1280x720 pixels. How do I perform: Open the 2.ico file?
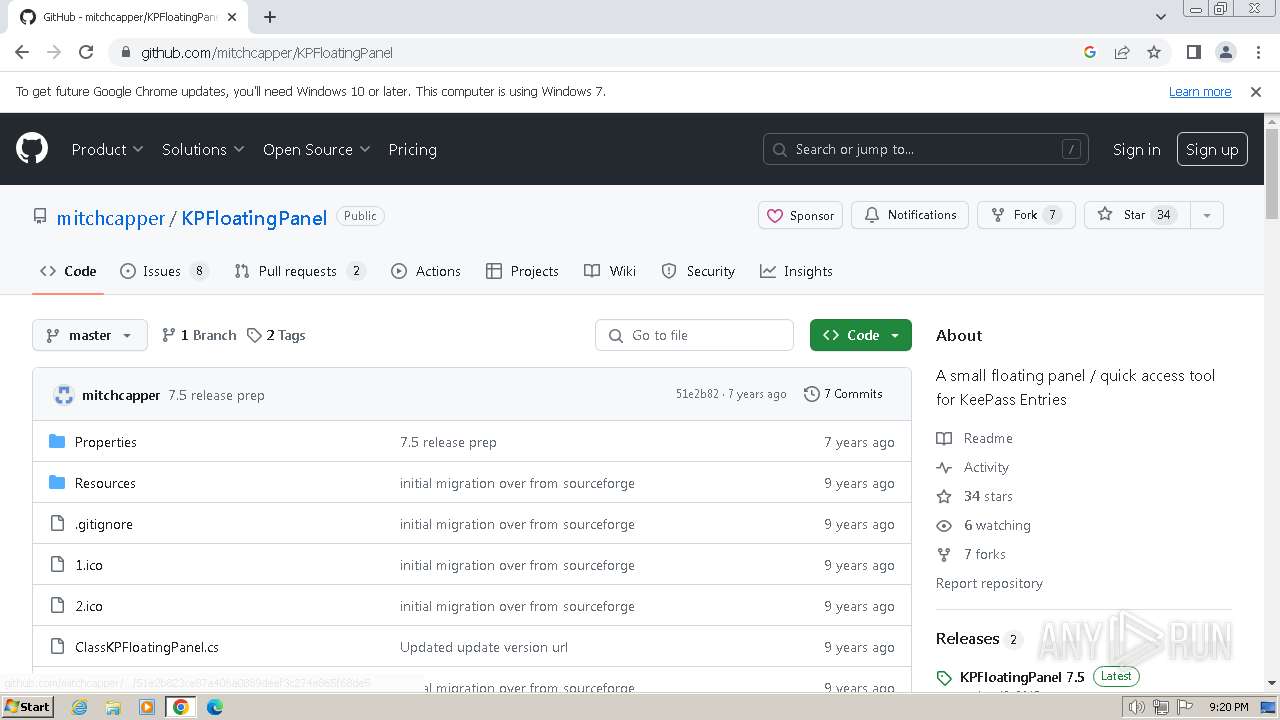pos(89,606)
